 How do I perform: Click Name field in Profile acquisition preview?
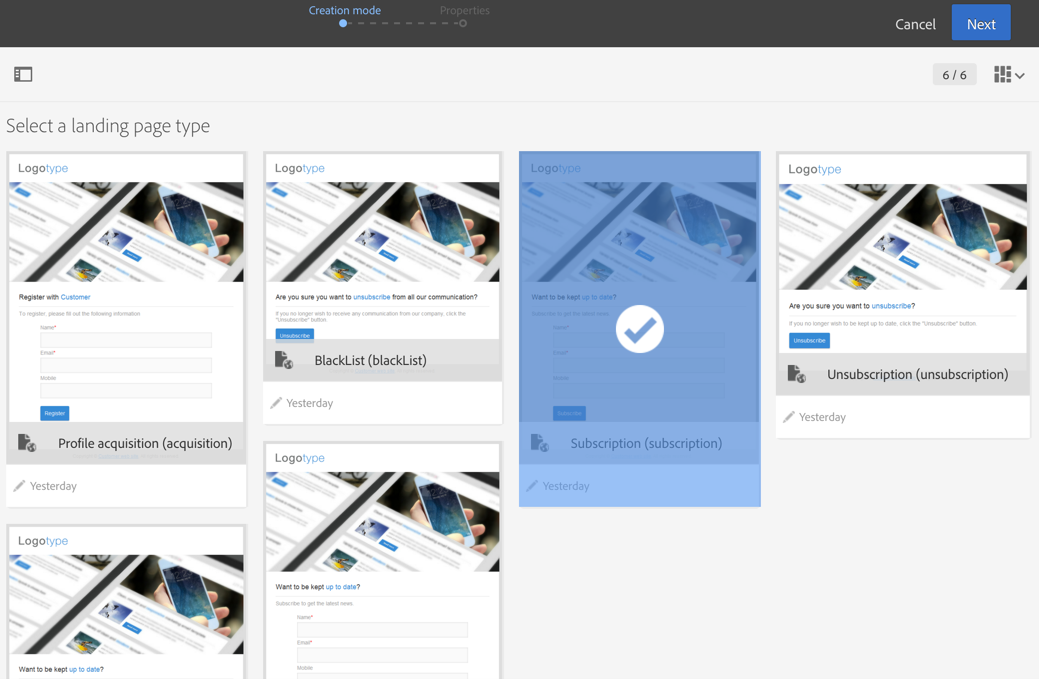pyautogui.click(x=126, y=340)
